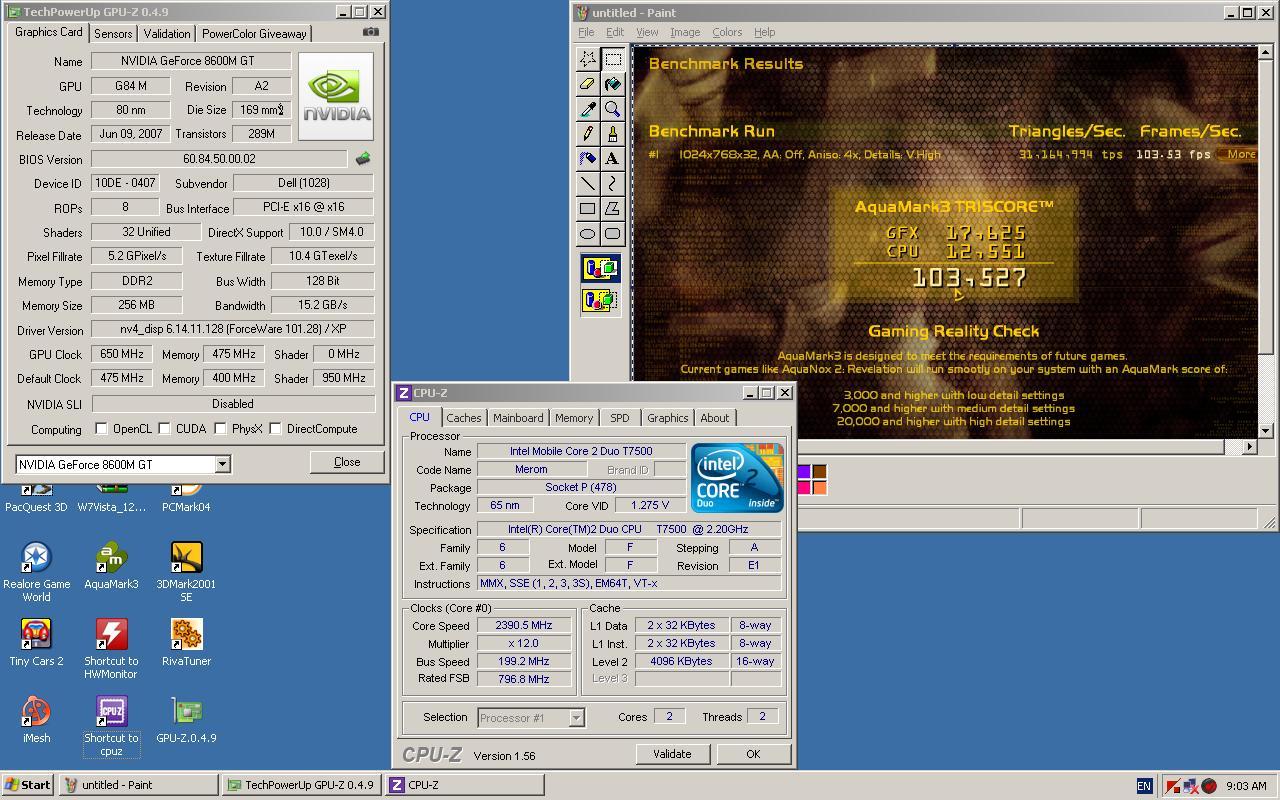This screenshot has width=1280, height=800.
Task: Open the AquaMark3 desktop shortcut
Action: (111, 566)
